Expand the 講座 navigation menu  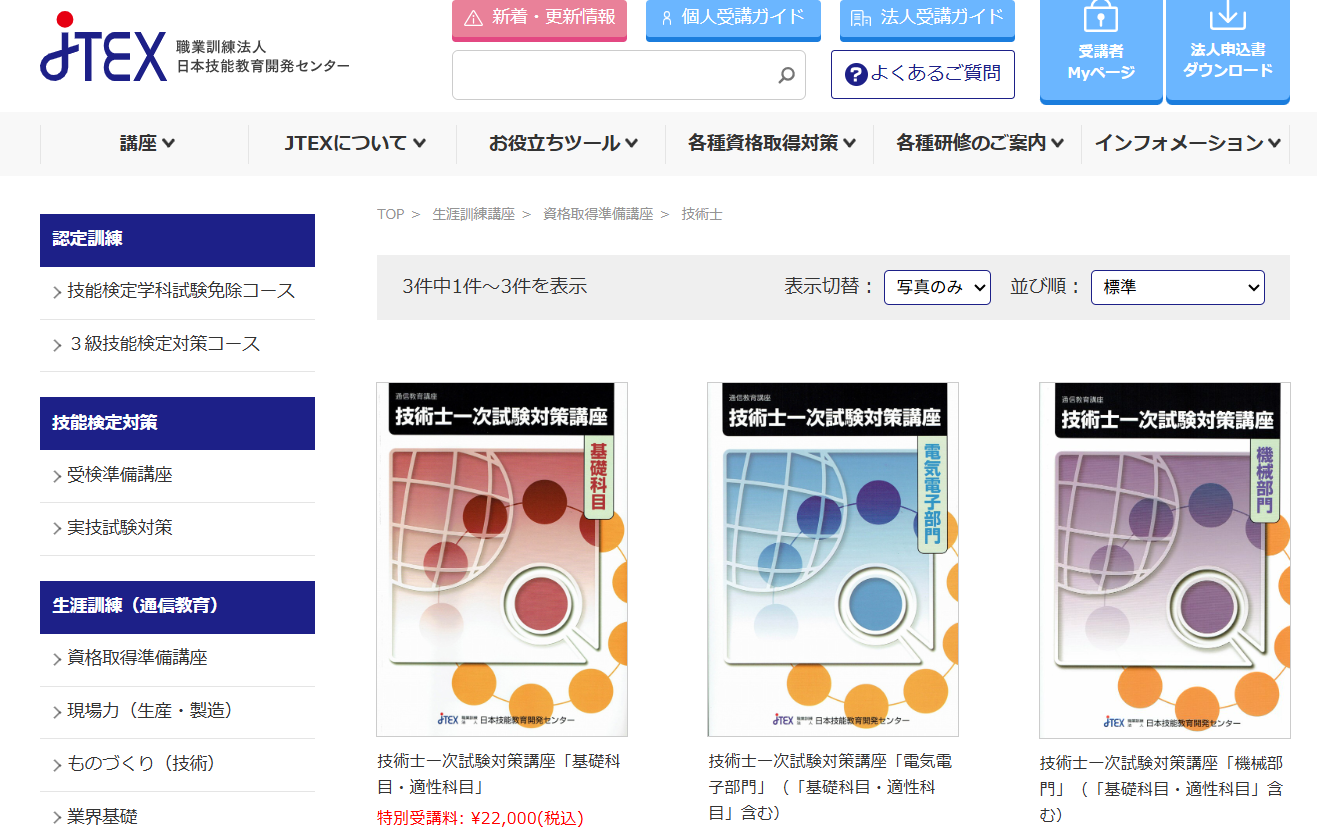(x=146, y=144)
